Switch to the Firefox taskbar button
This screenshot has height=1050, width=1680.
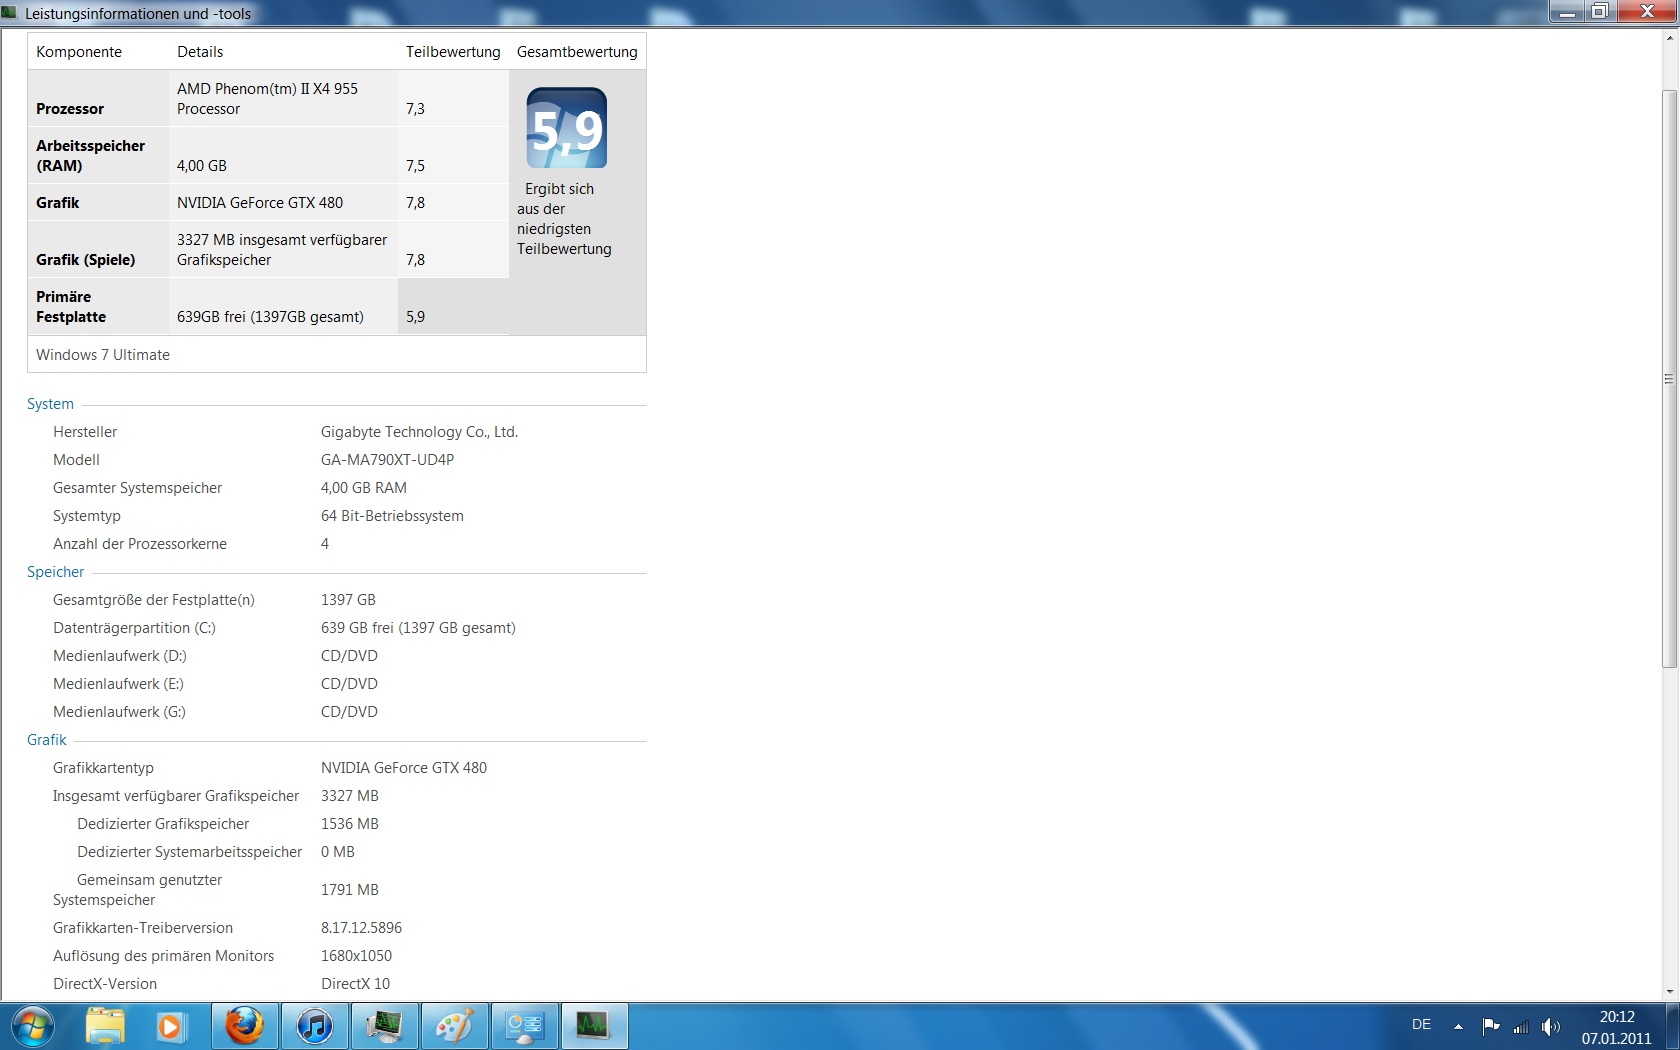(x=244, y=1027)
